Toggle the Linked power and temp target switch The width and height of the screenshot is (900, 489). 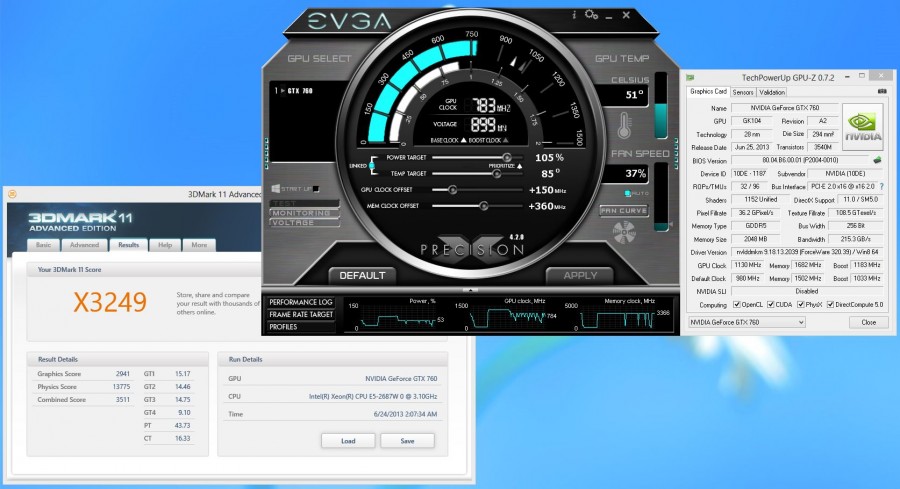(372, 166)
